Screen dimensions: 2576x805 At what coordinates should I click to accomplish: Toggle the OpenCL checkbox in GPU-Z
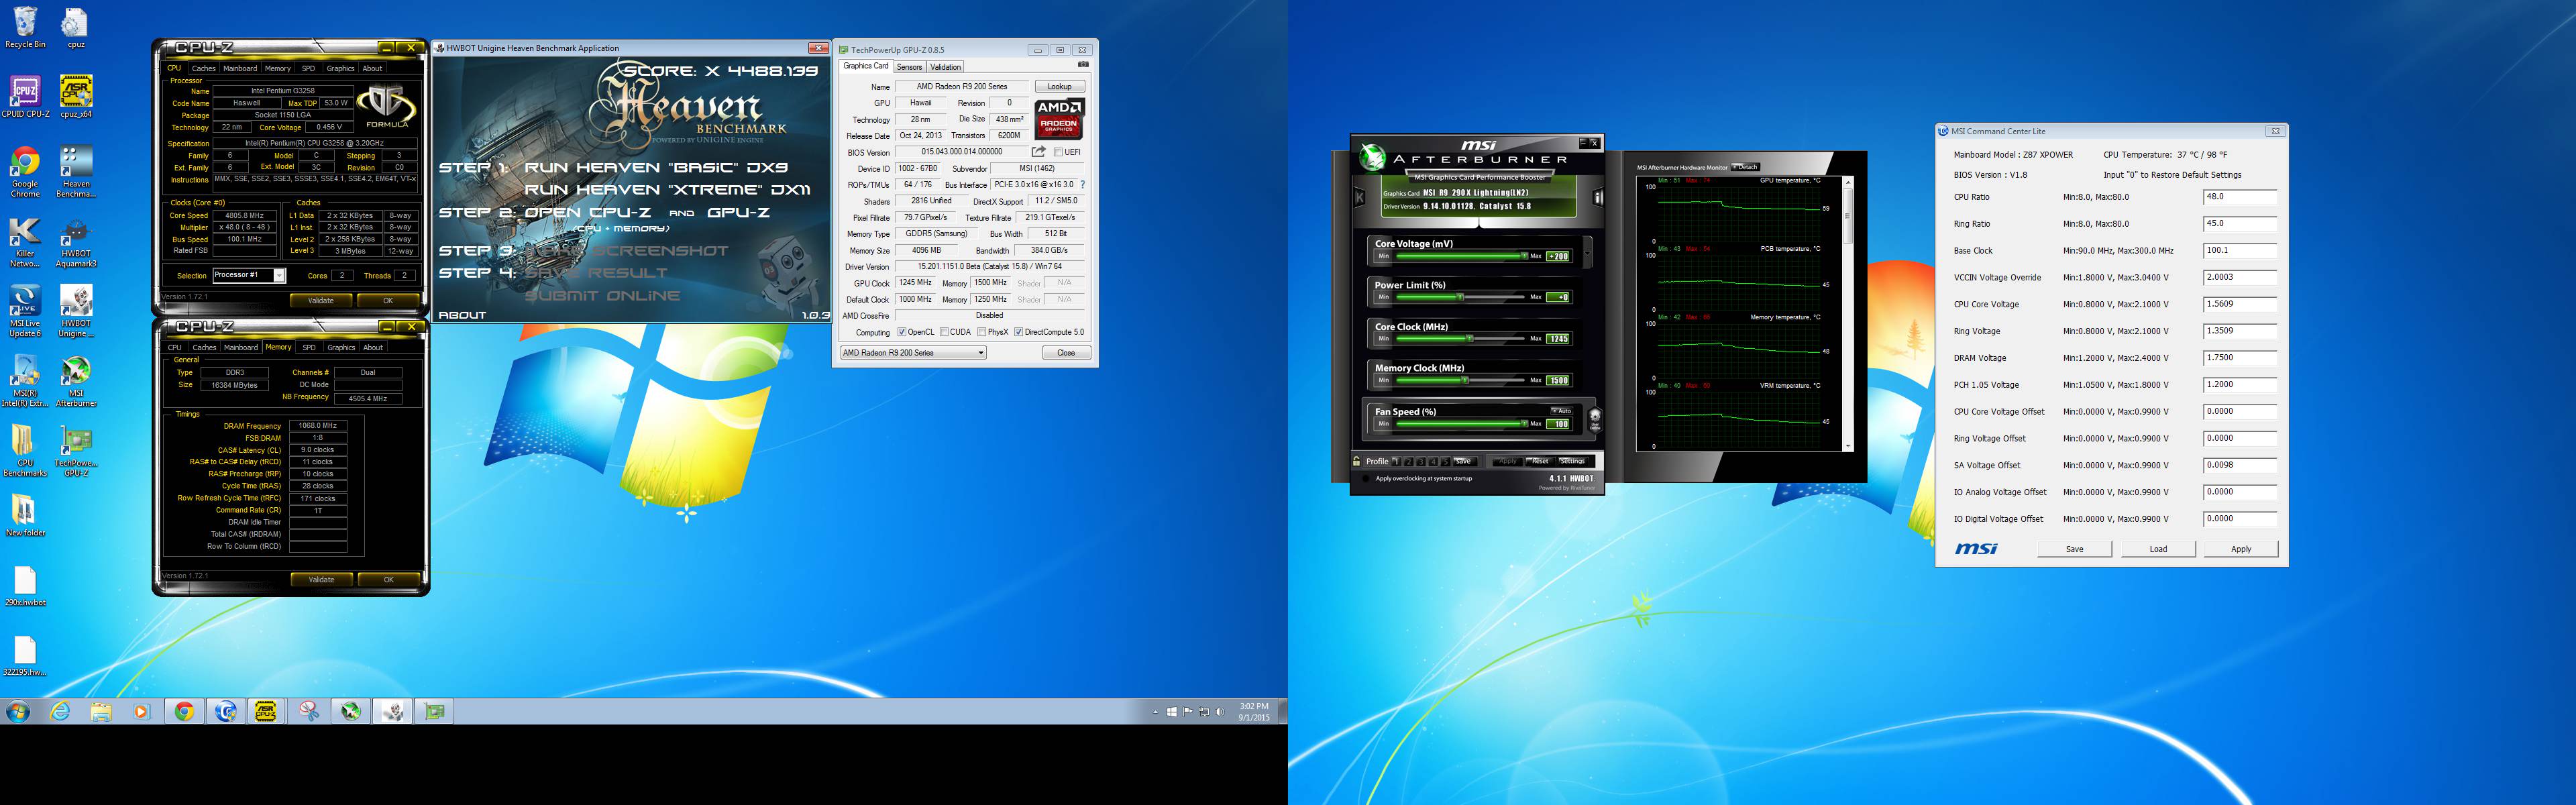click(x=902, y=332)
